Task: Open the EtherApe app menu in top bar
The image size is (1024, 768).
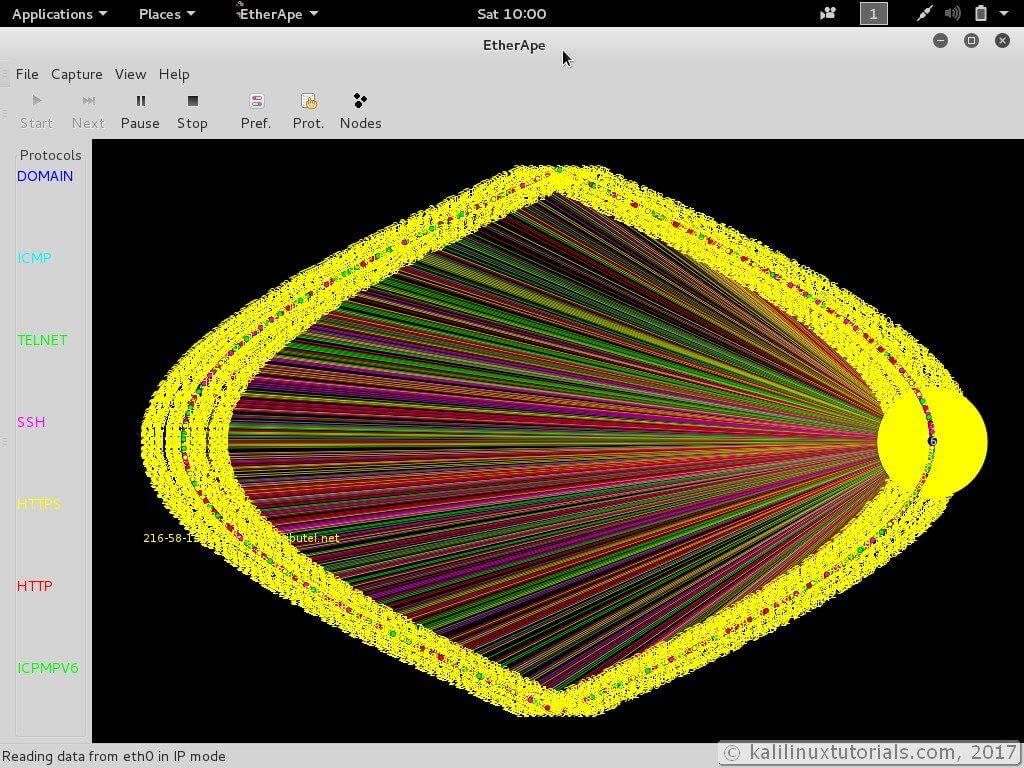Action: click(278, 14)
